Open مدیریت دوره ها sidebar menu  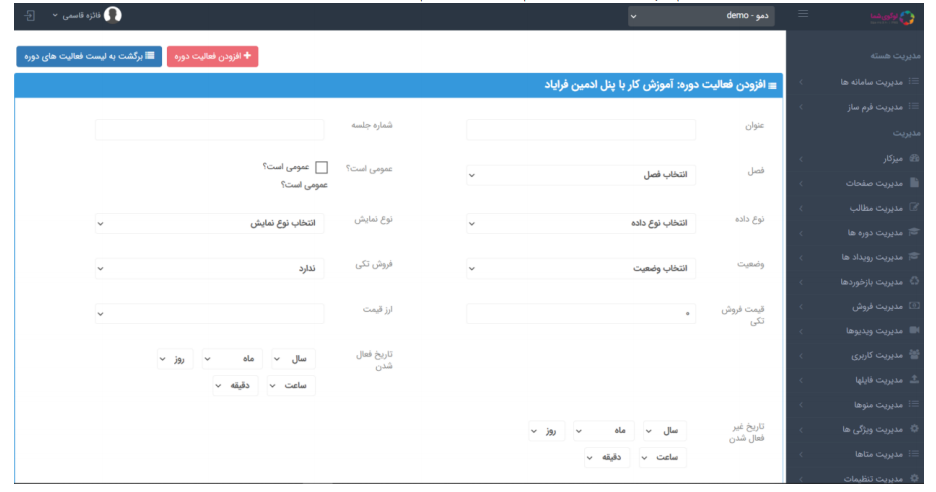(855, 232)
